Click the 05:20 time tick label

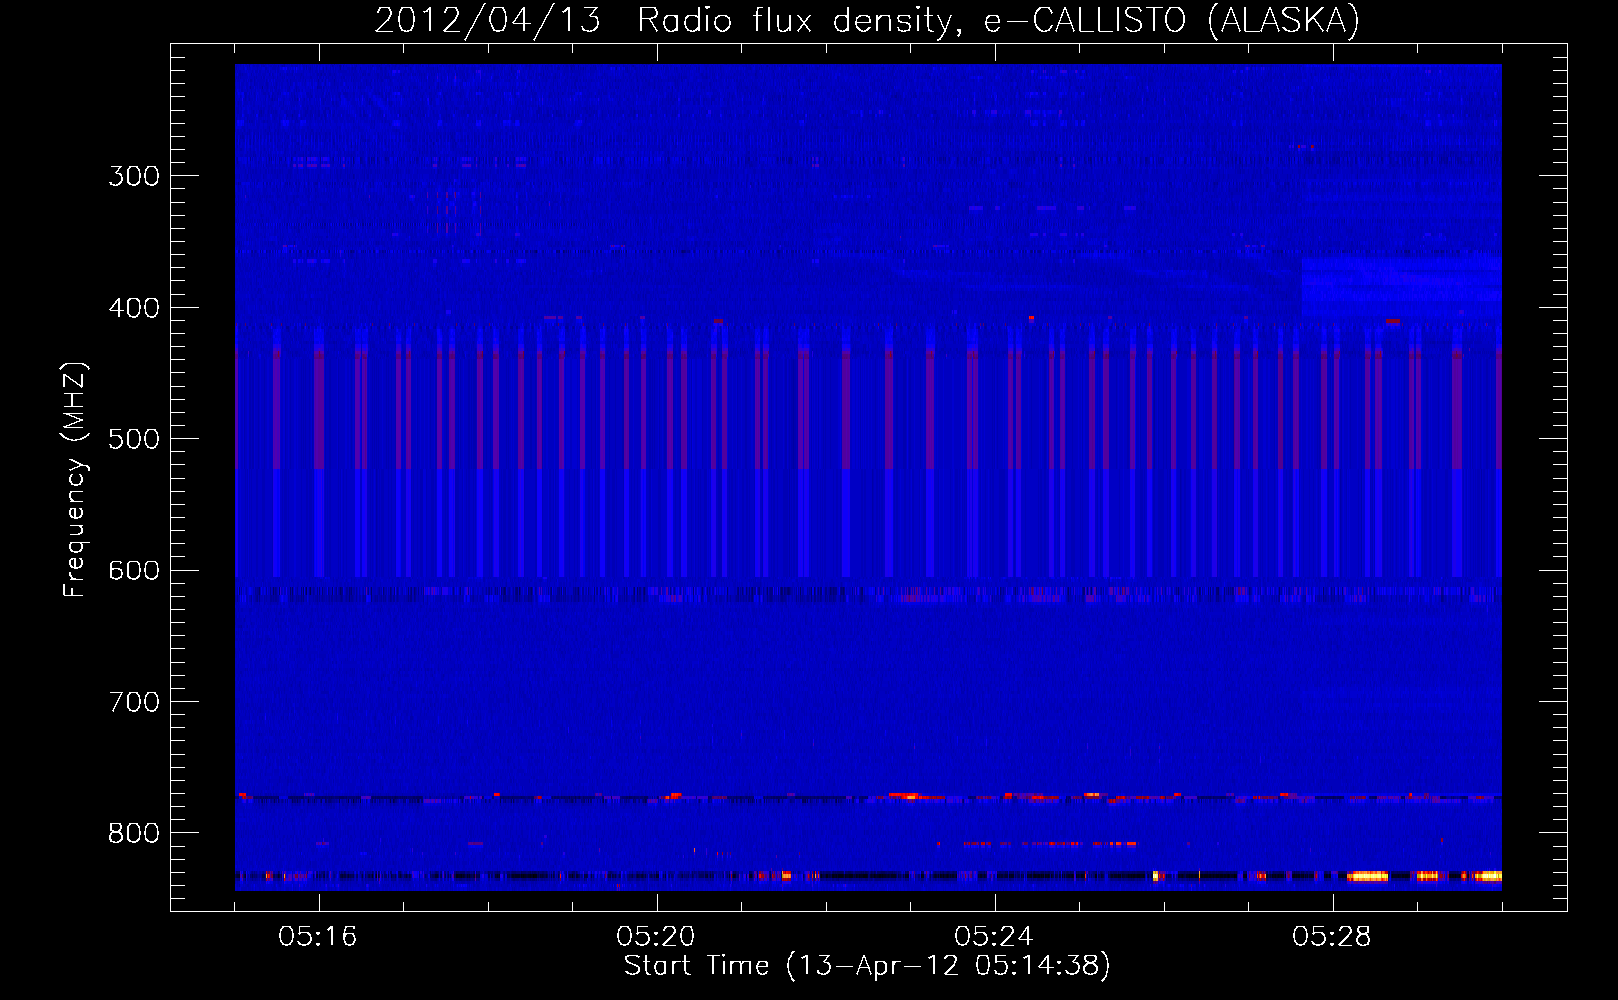pyautogui.click(x=656, y=936)
